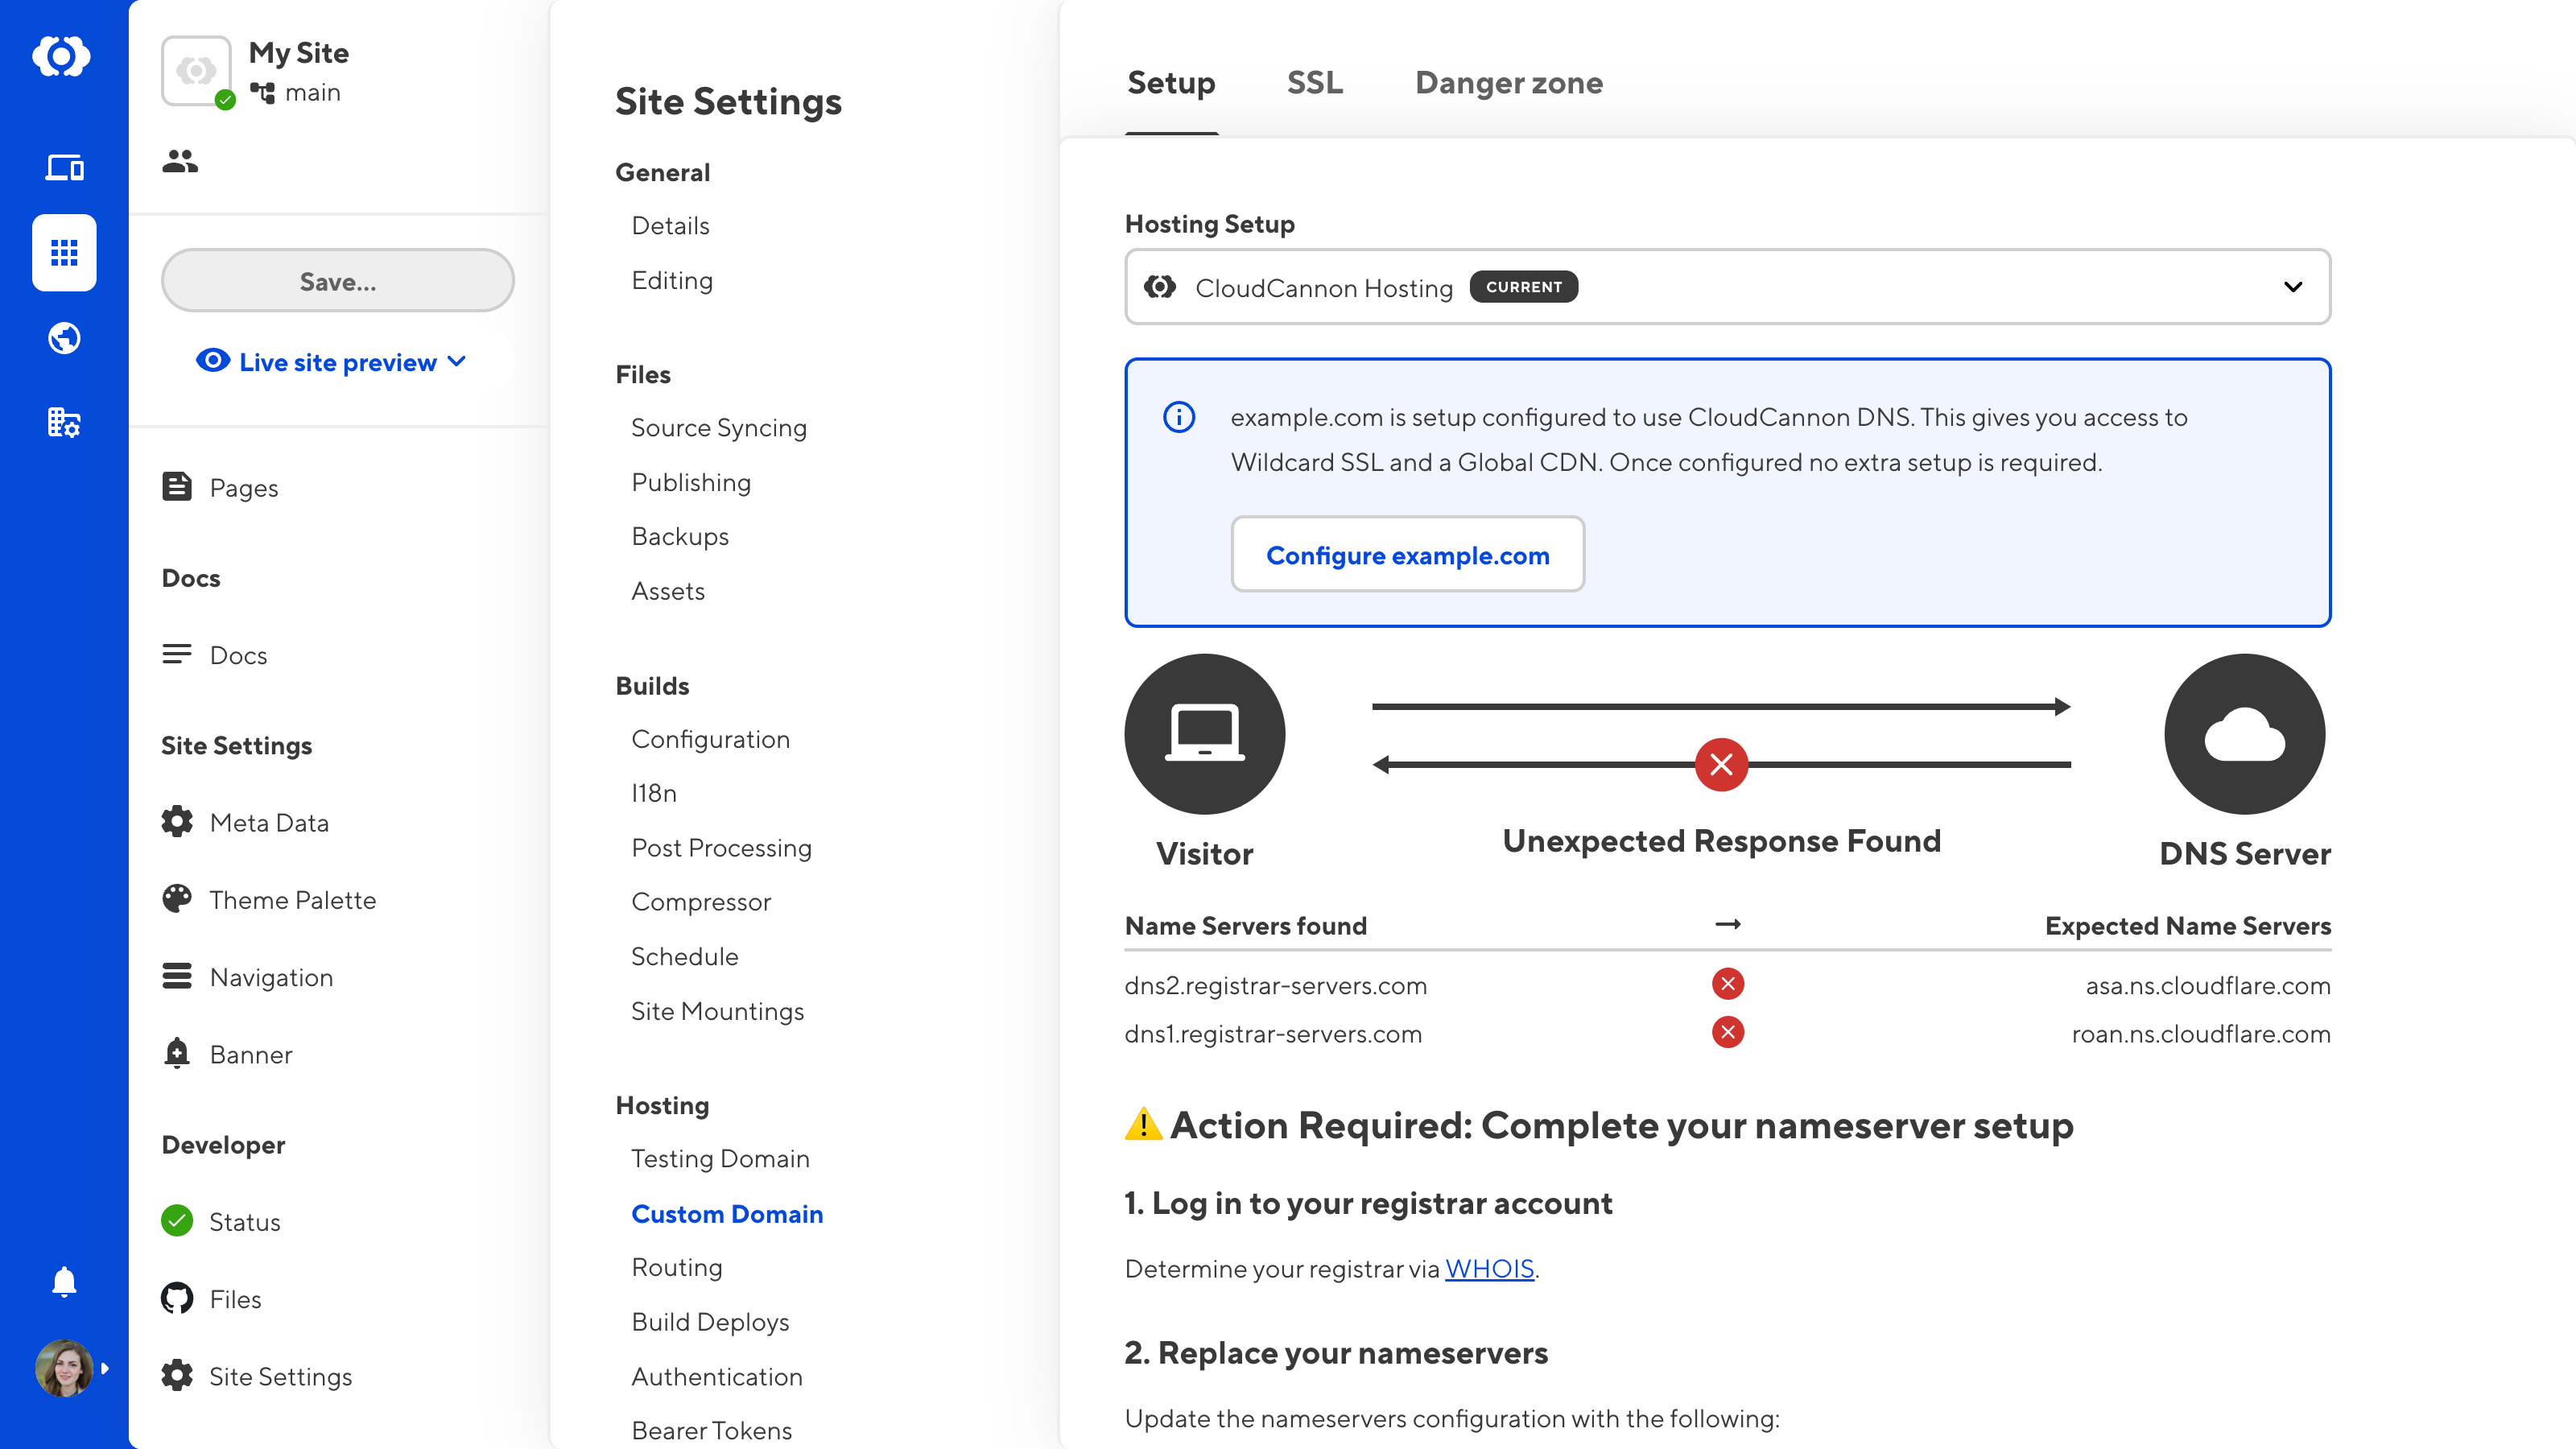Viewport: 2576px width, 1449px height.
Task: Open Testing Domain settings
Action: (720, 1158)
